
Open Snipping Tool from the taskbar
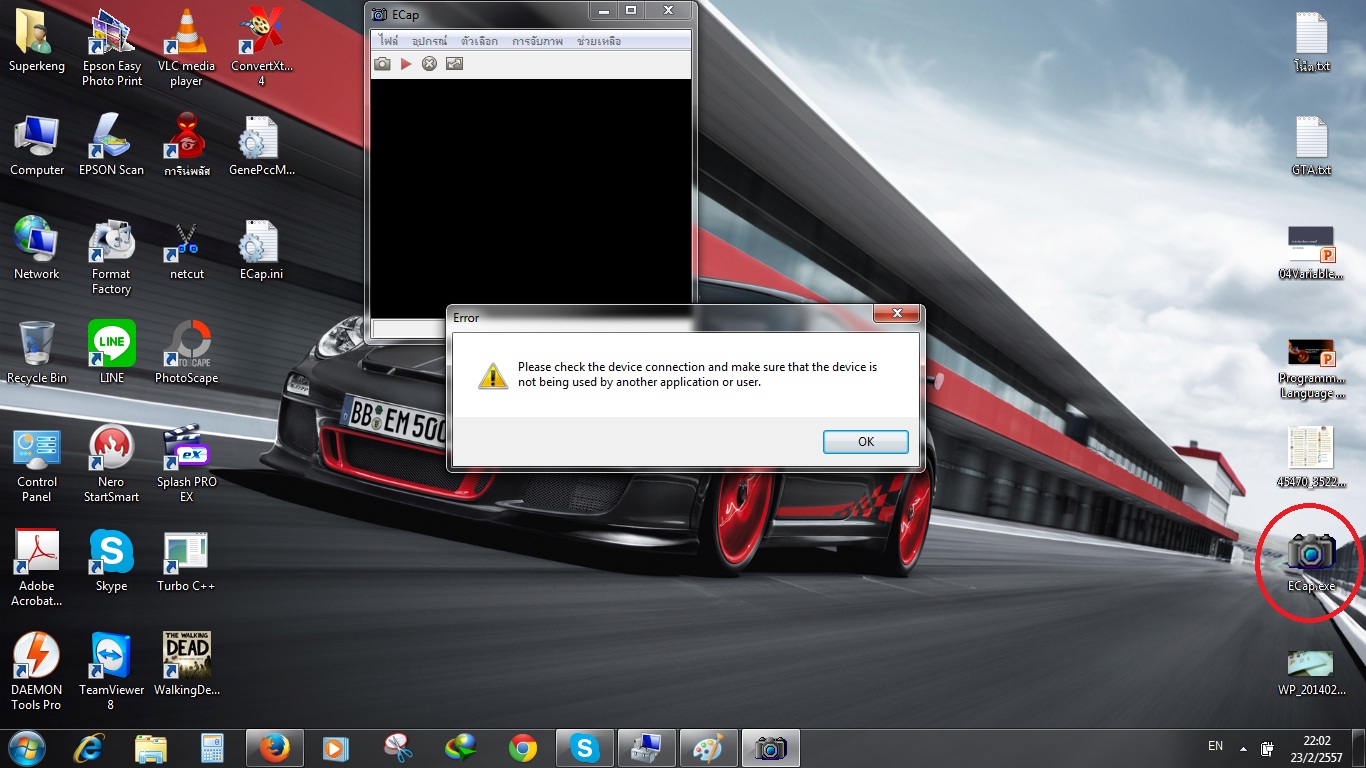coord(398,748)
